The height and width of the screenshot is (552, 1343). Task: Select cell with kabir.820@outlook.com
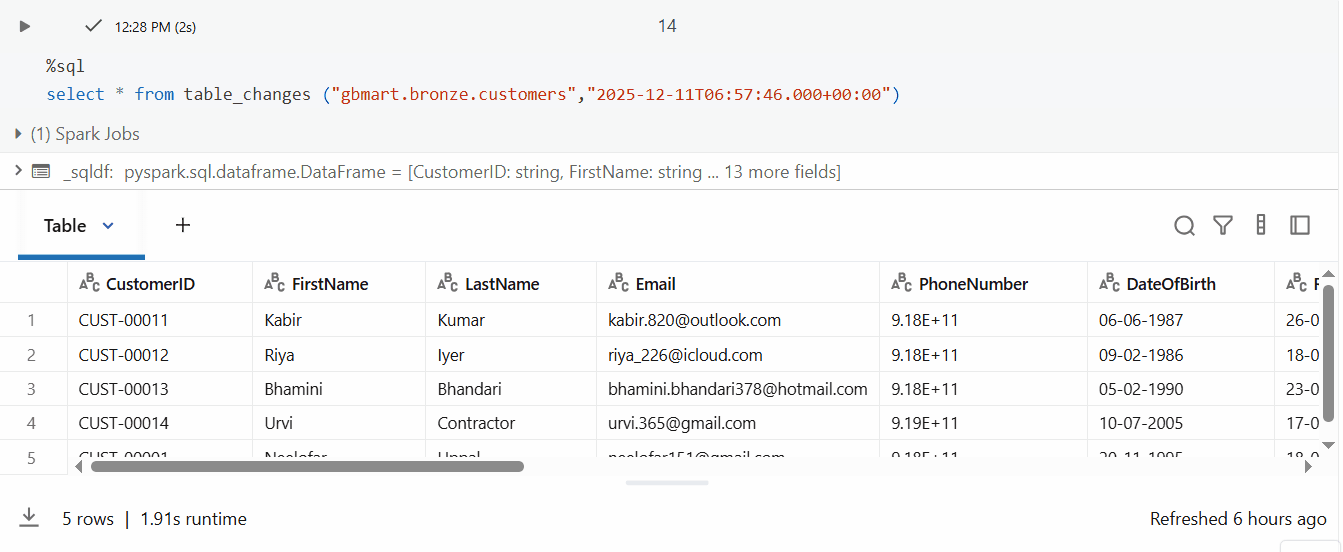click(x=694, y=321)
